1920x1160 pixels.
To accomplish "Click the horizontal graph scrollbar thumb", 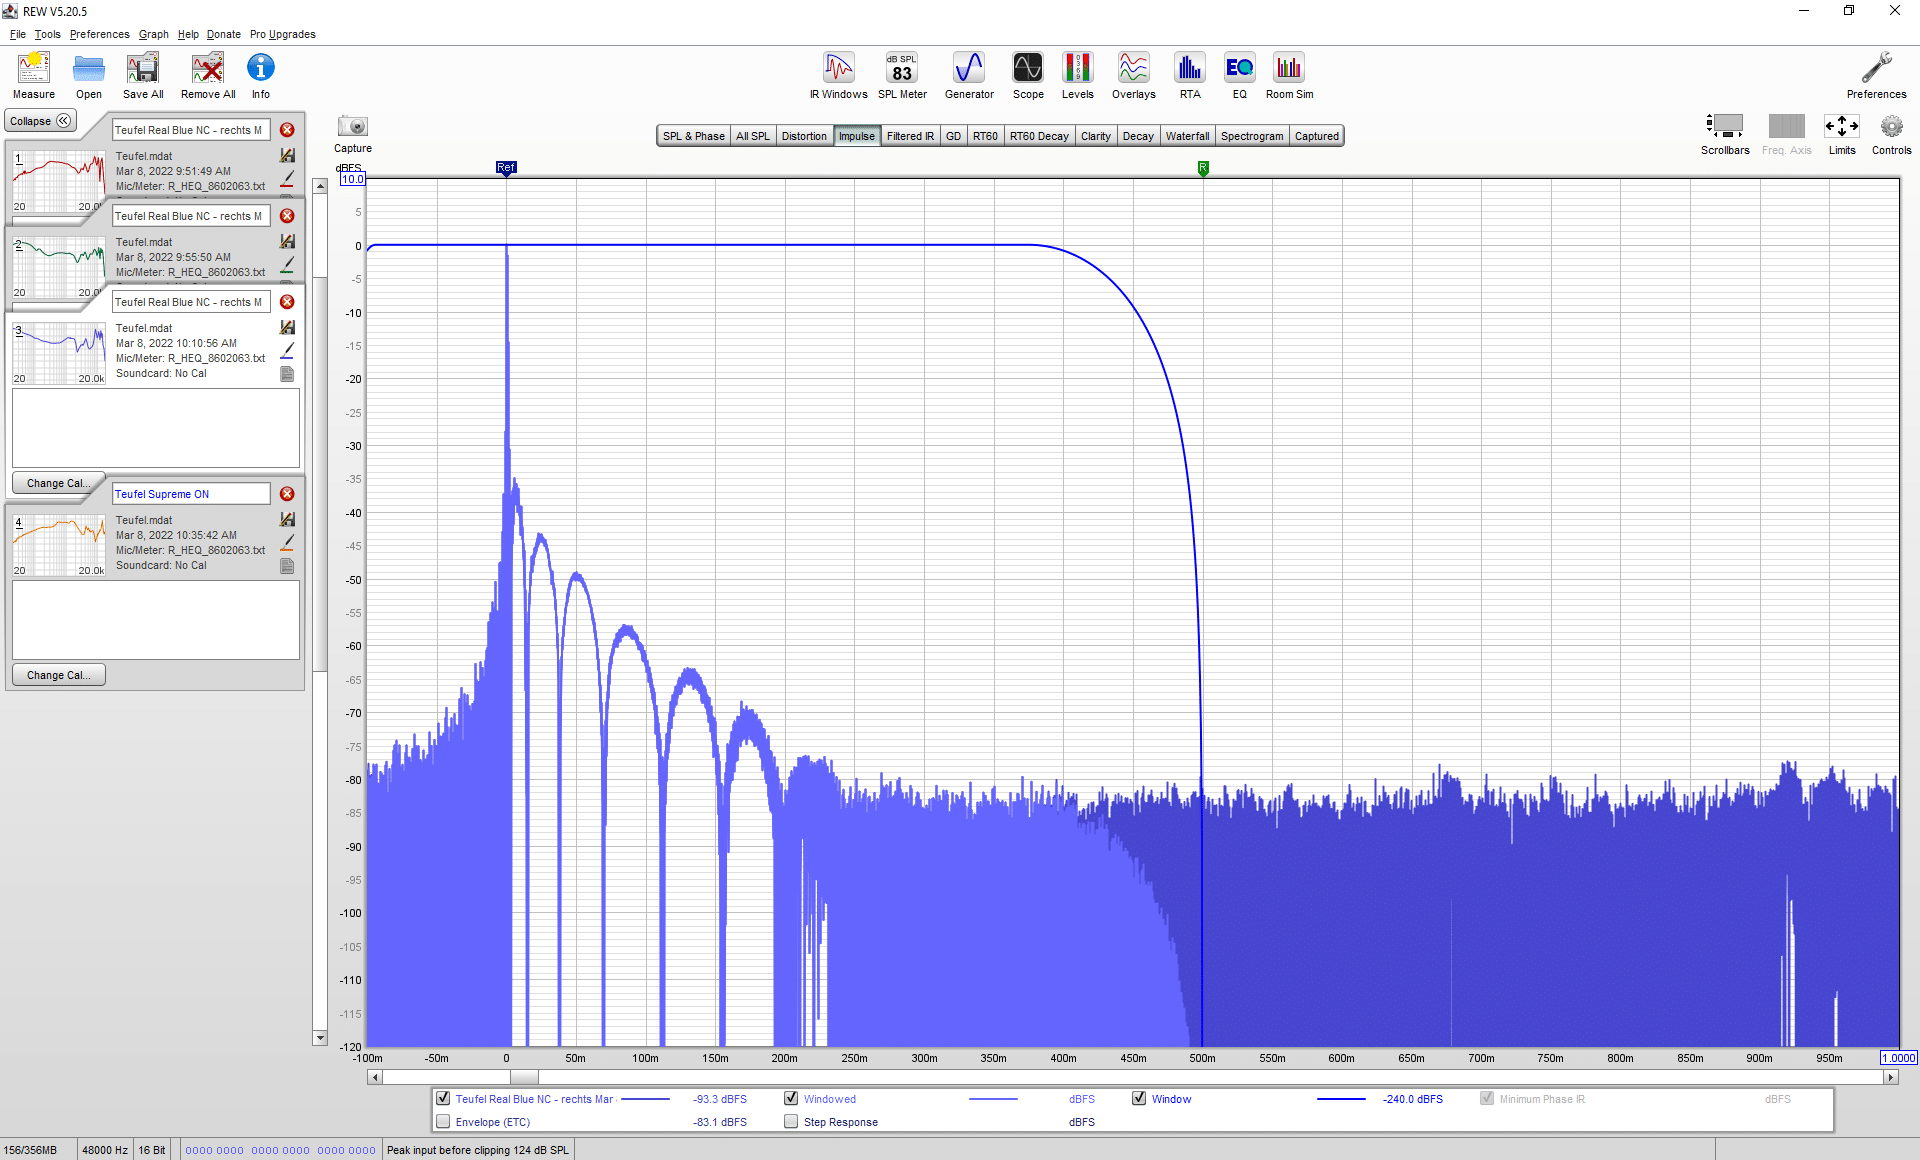I will [x=524, y=1077].
